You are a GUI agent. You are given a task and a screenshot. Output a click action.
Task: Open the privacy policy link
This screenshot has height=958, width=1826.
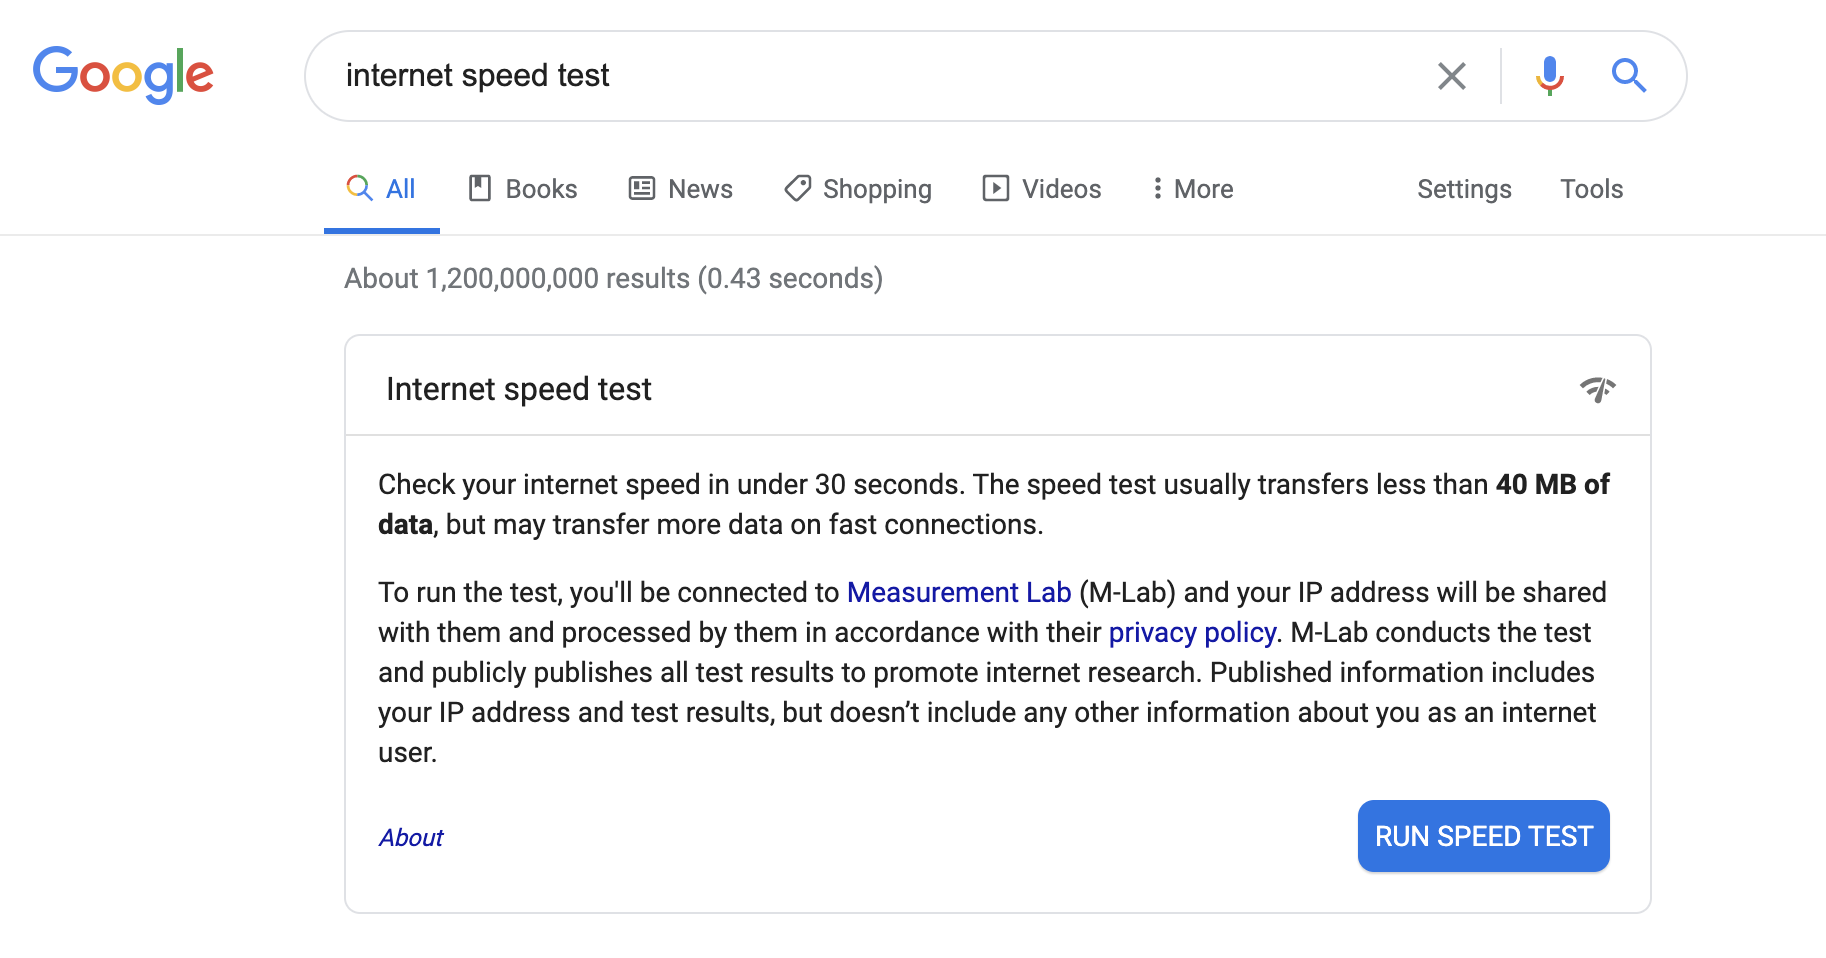point(1191,632)
